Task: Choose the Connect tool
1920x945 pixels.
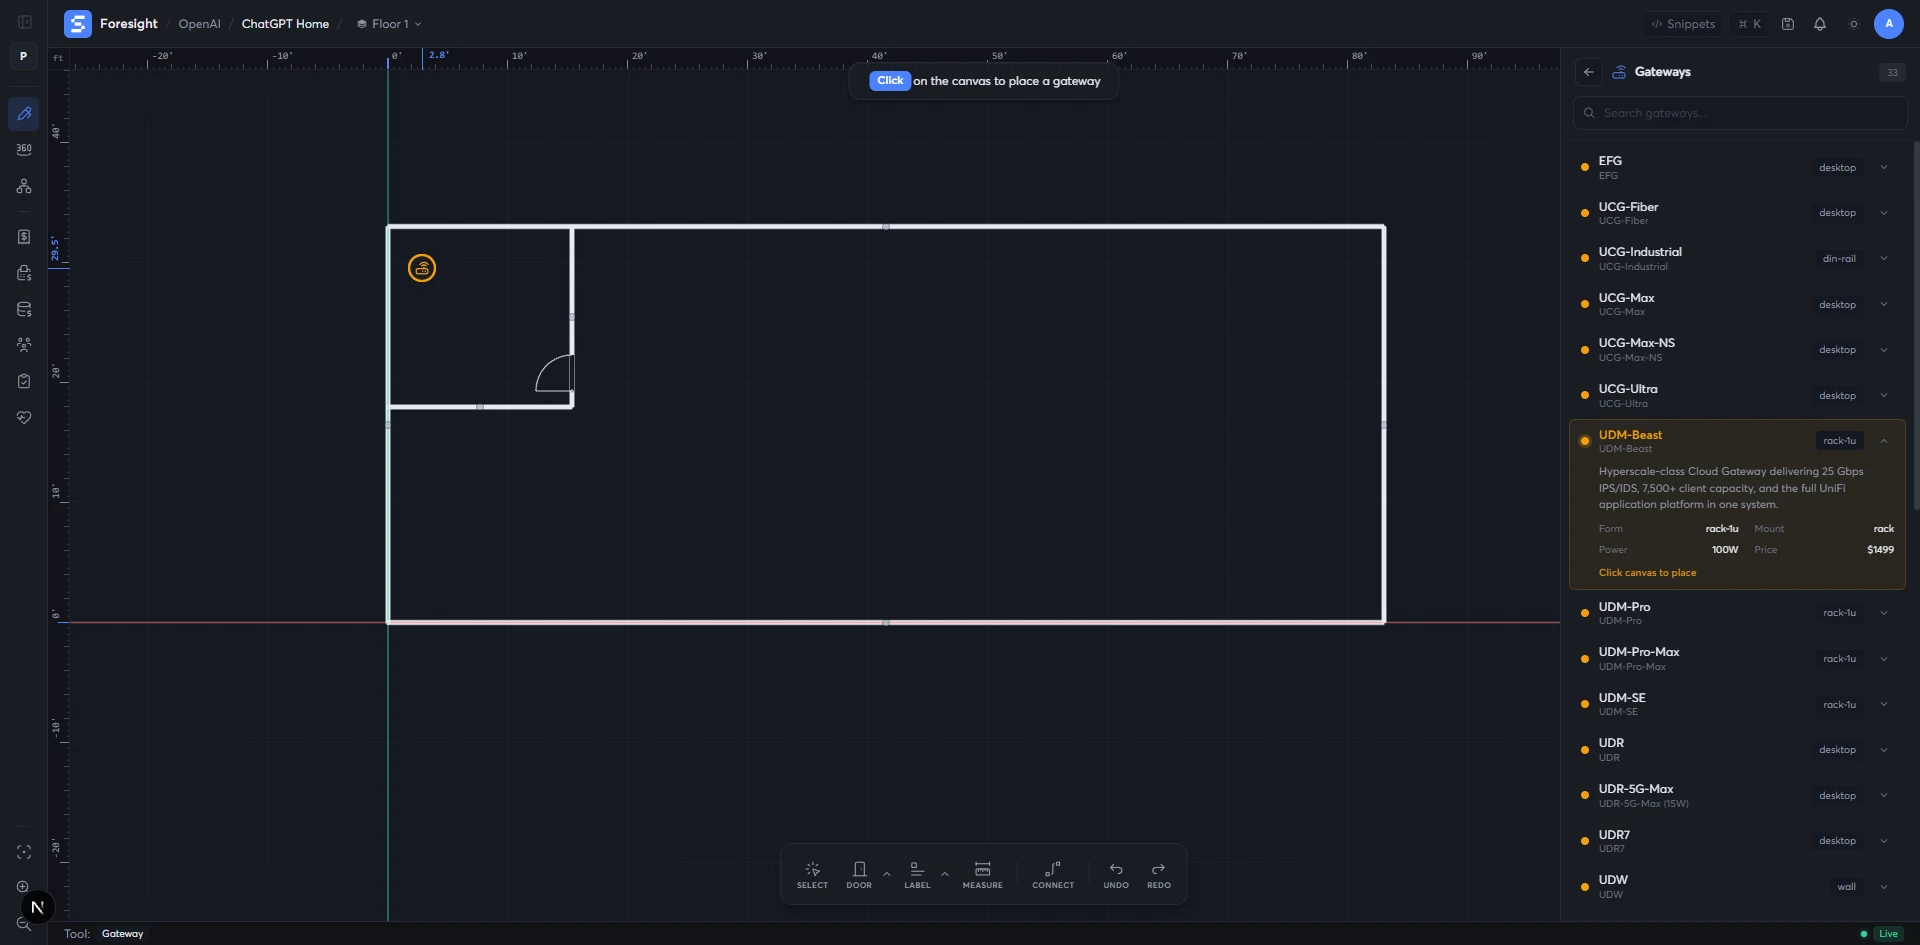Action: 1053,875
